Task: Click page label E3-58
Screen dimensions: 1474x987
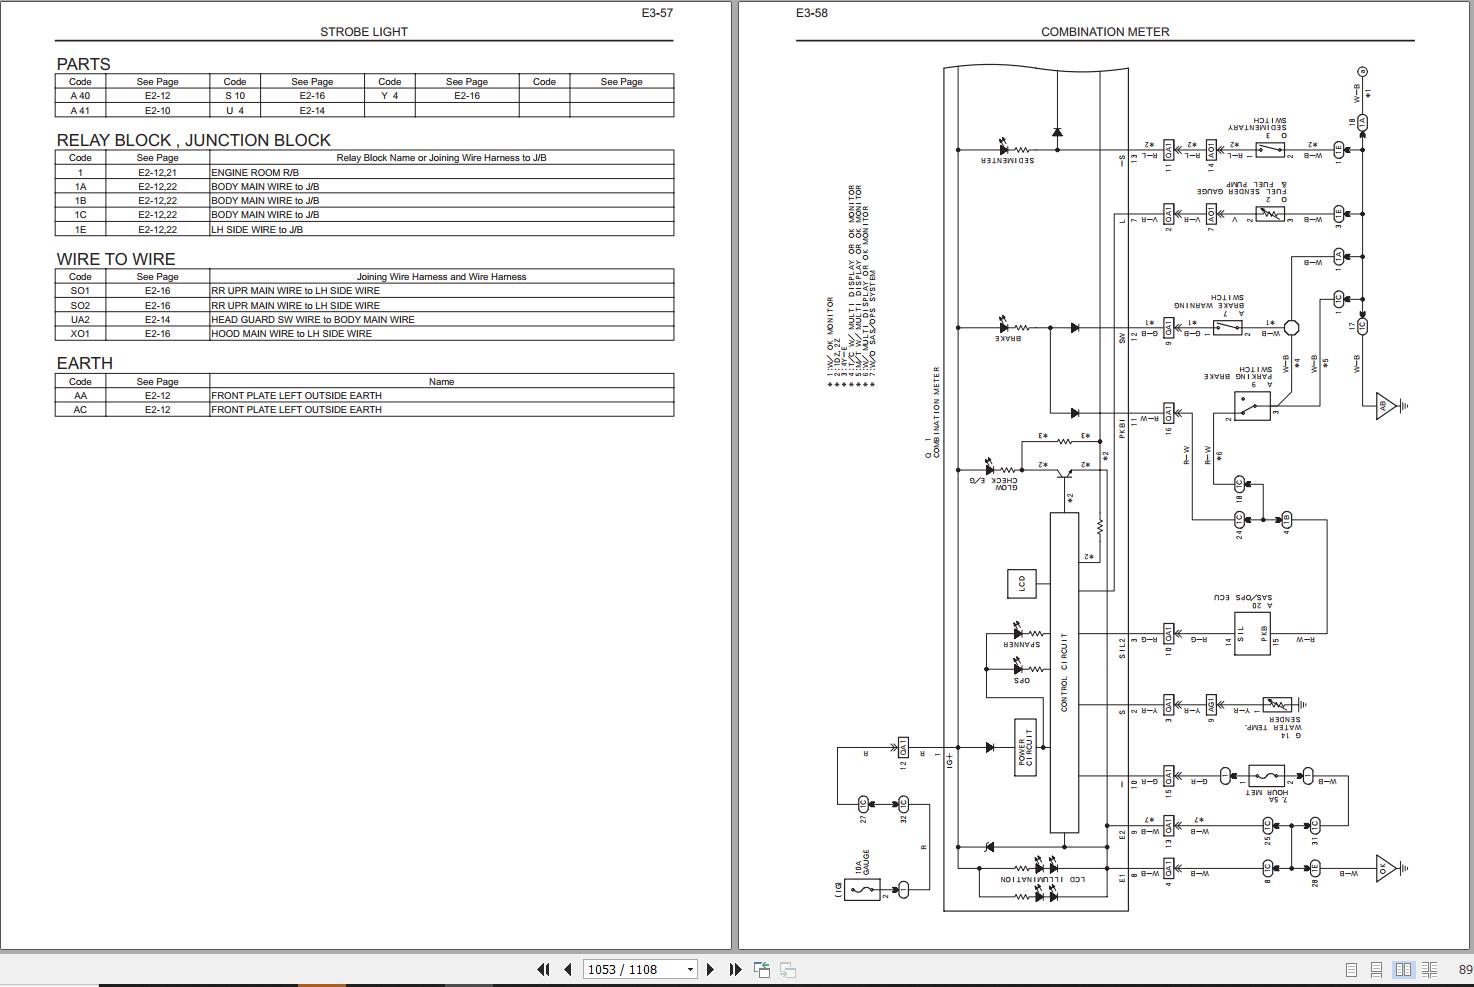Action: (x=812, y=13)
